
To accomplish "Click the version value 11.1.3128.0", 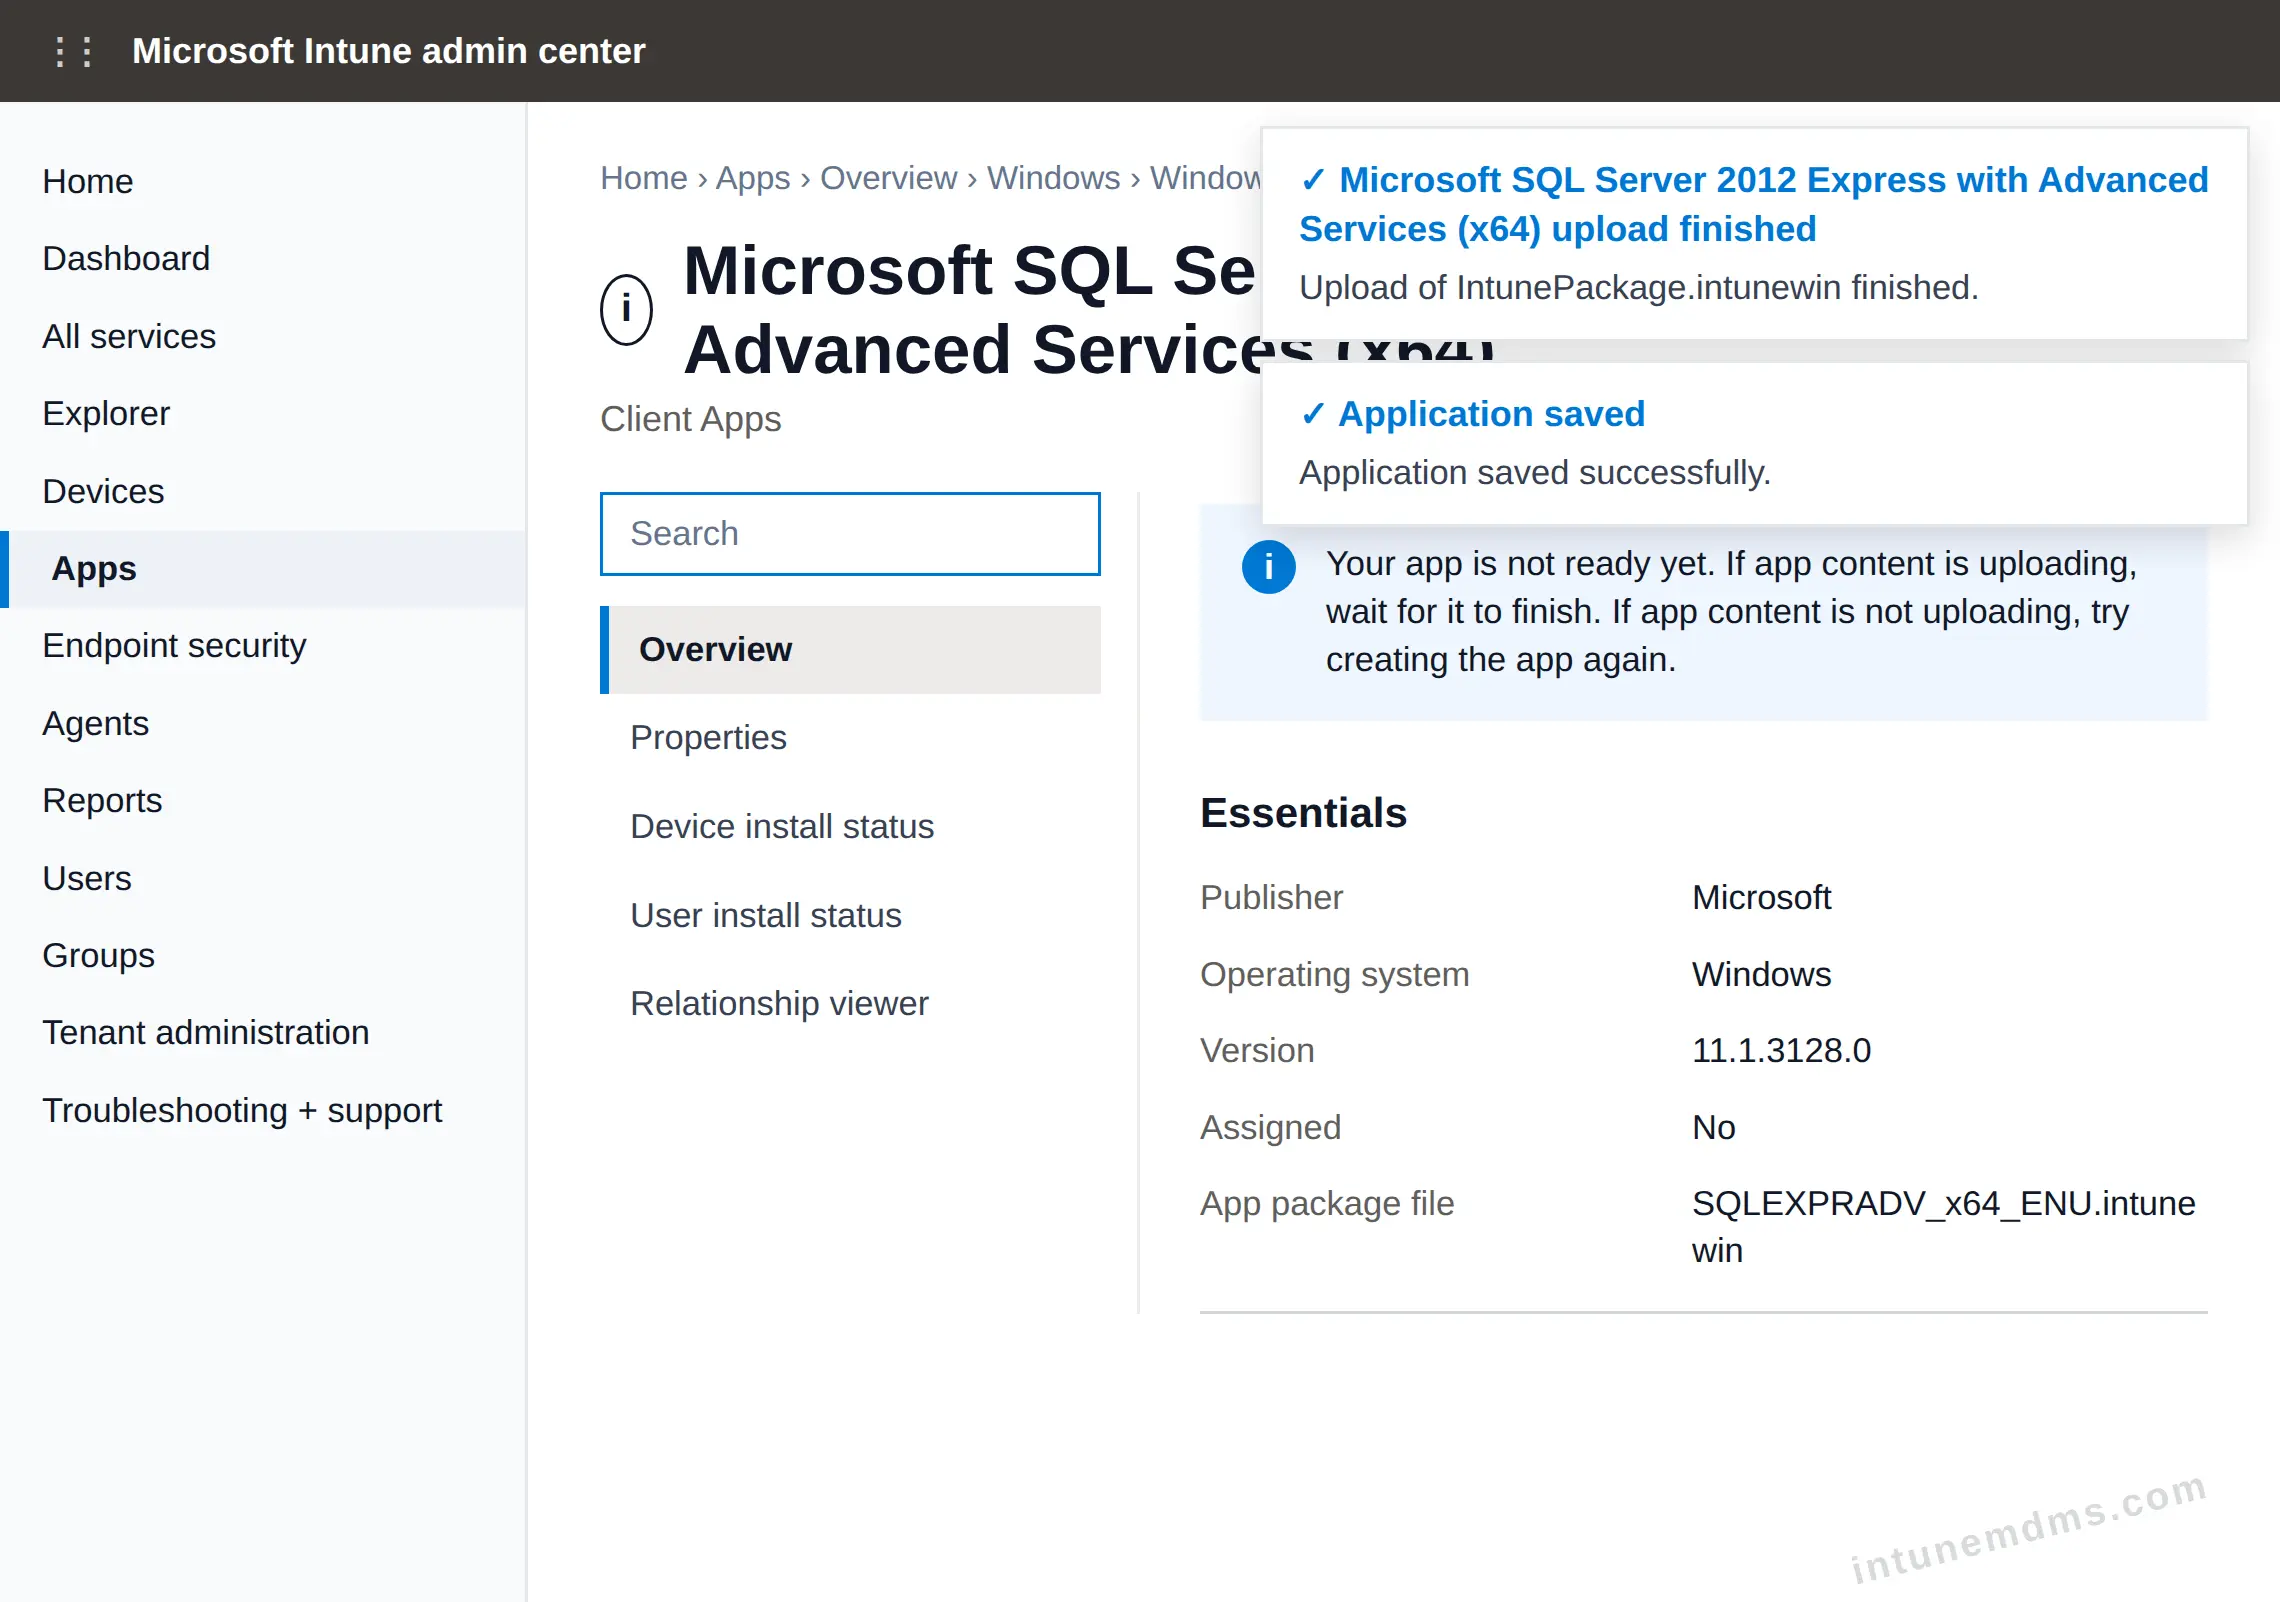I will click(x=1781, y=1051).
